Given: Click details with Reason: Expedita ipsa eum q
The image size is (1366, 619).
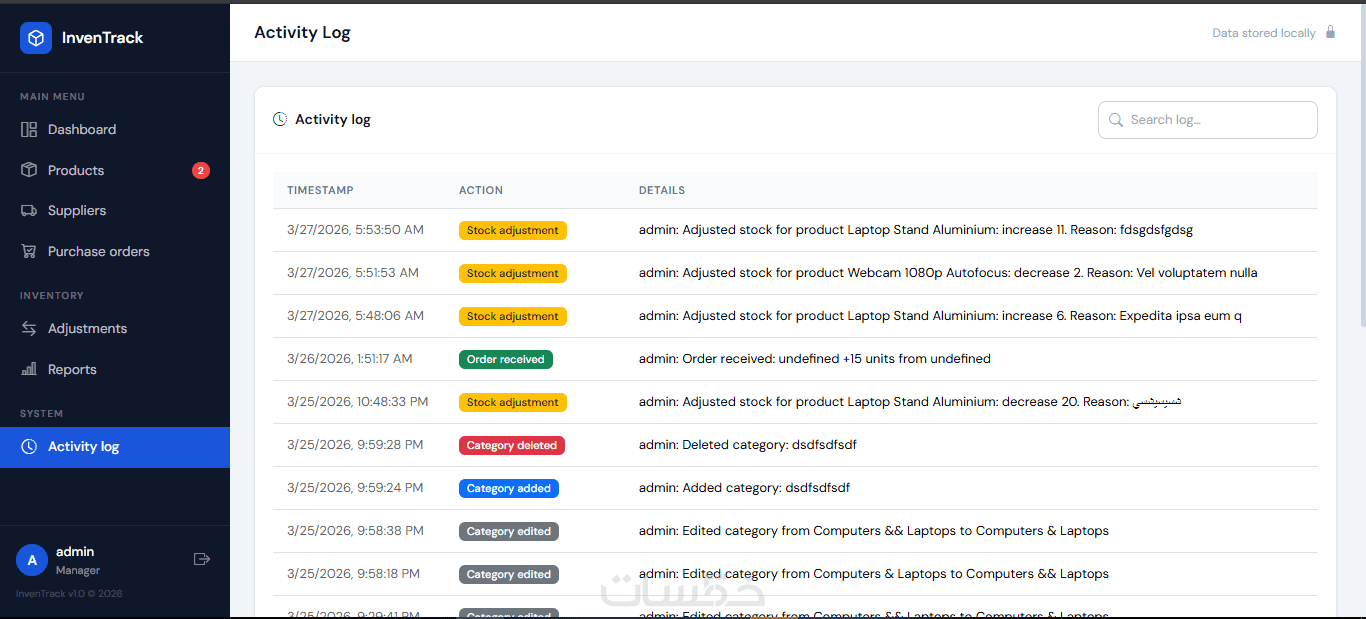Looking at the screenshot, I should click(940, 316).
